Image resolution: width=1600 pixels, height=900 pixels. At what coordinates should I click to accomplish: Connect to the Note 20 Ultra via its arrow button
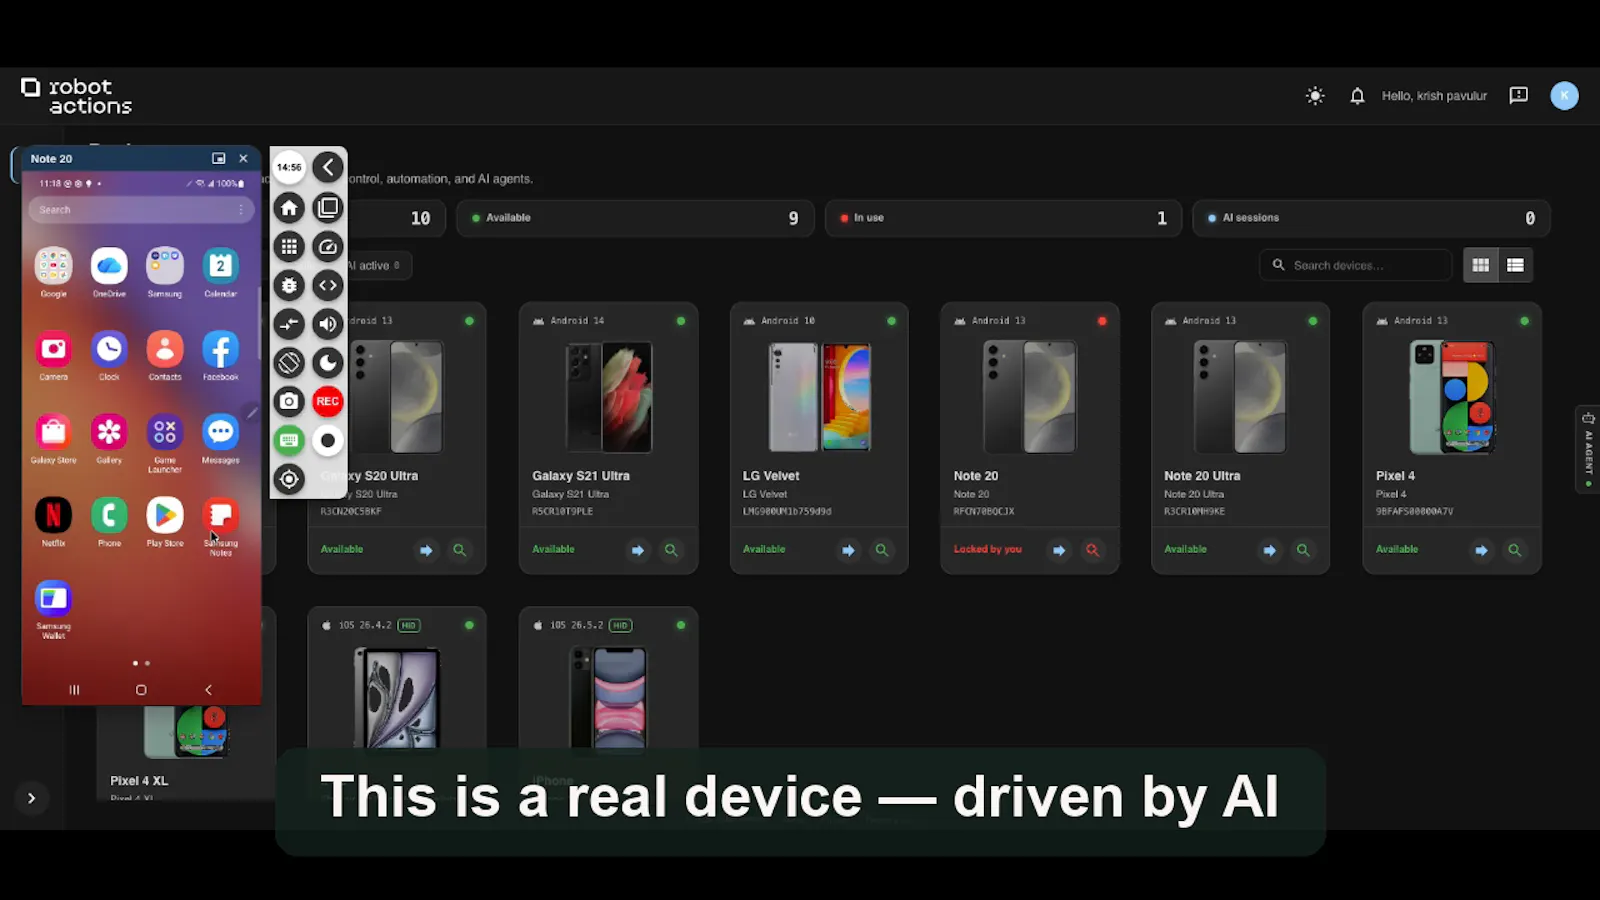1269,550
